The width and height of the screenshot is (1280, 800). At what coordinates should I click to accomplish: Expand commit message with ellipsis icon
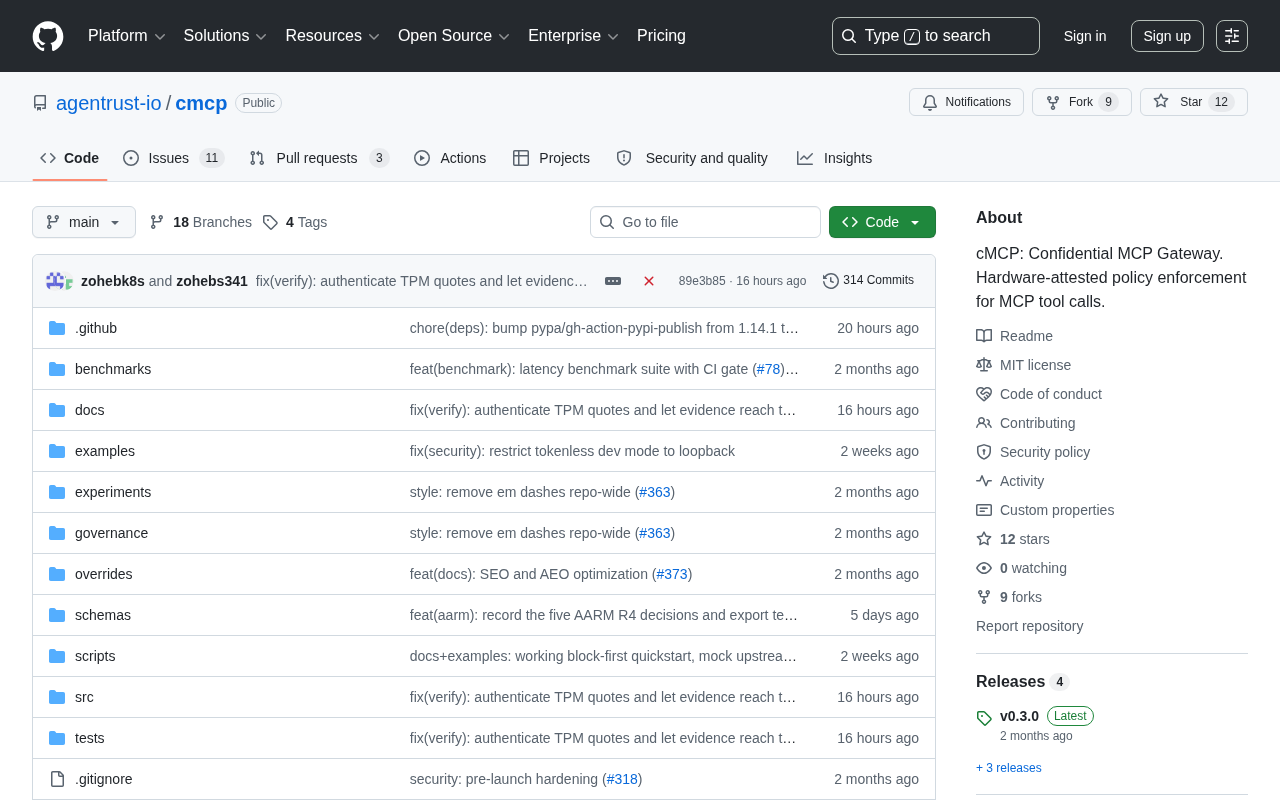(613, 281)
